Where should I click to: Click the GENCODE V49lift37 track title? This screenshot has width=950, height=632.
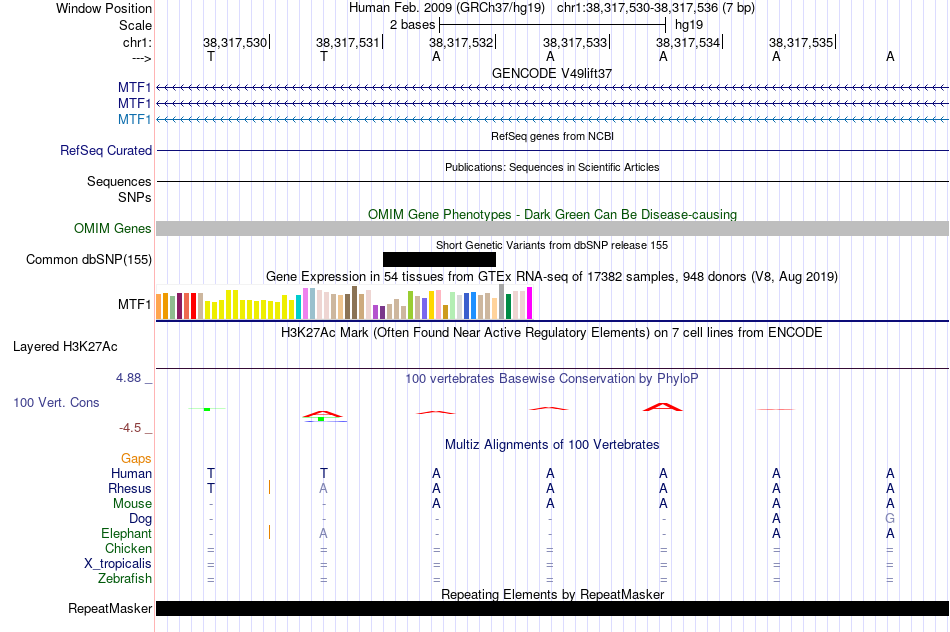(x=552, y=73)
